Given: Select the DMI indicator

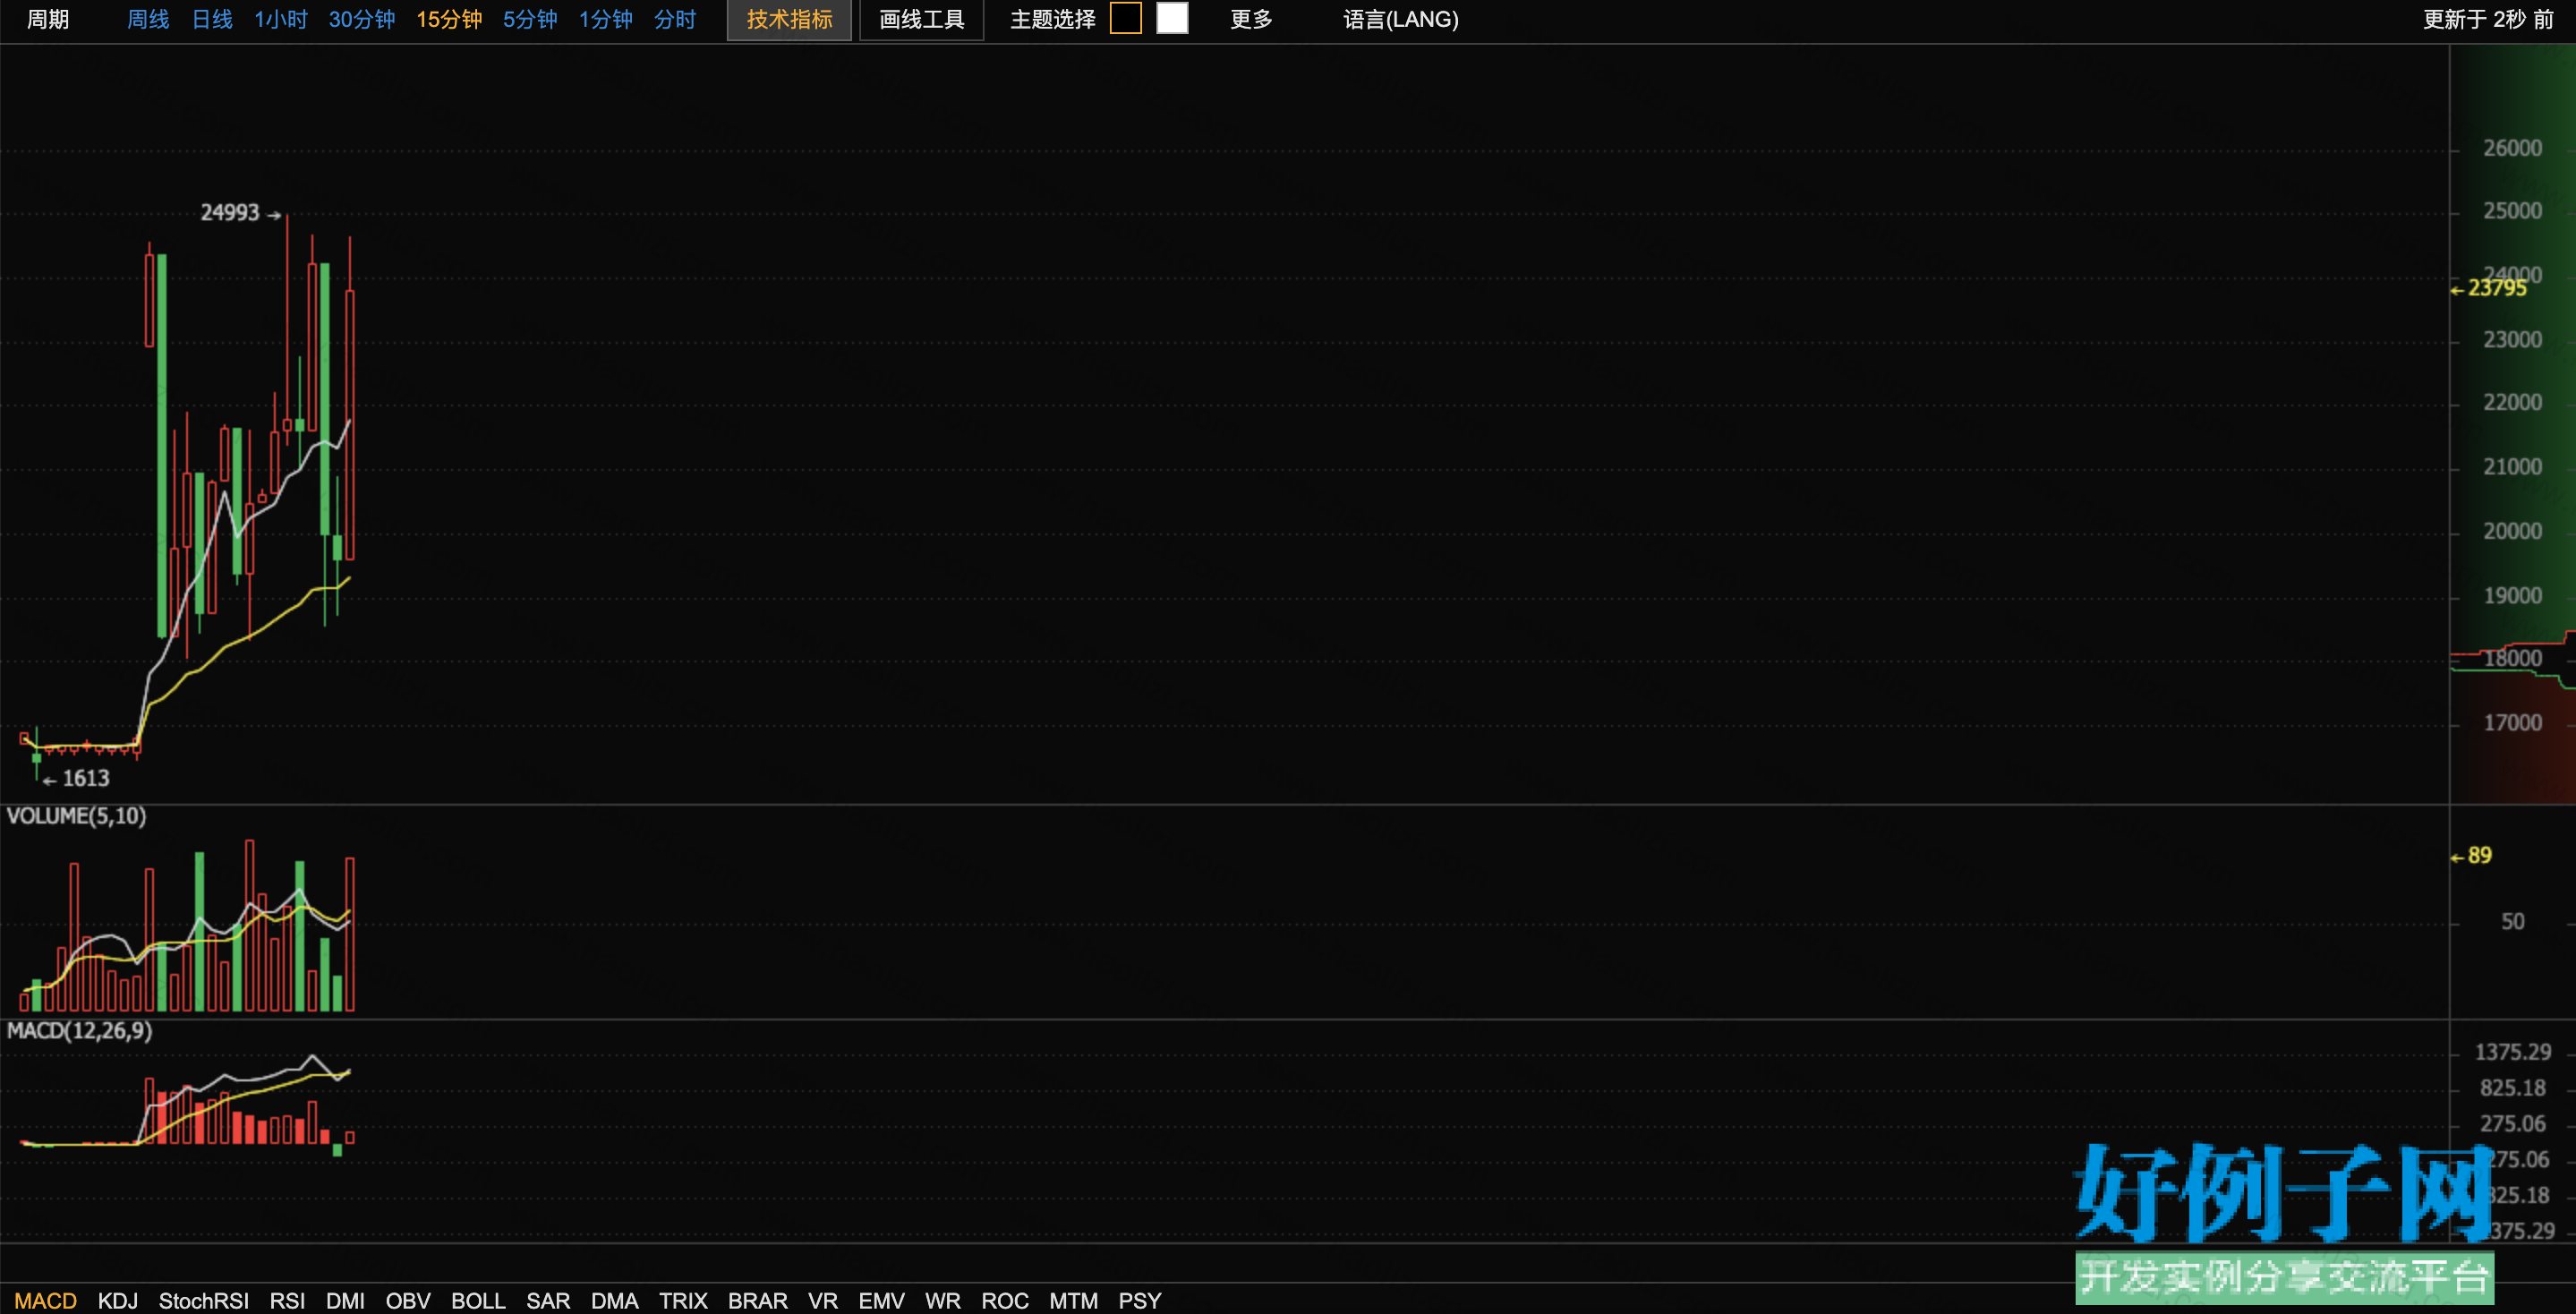Looking at the screenshot, I should (x=345, y=1300).
